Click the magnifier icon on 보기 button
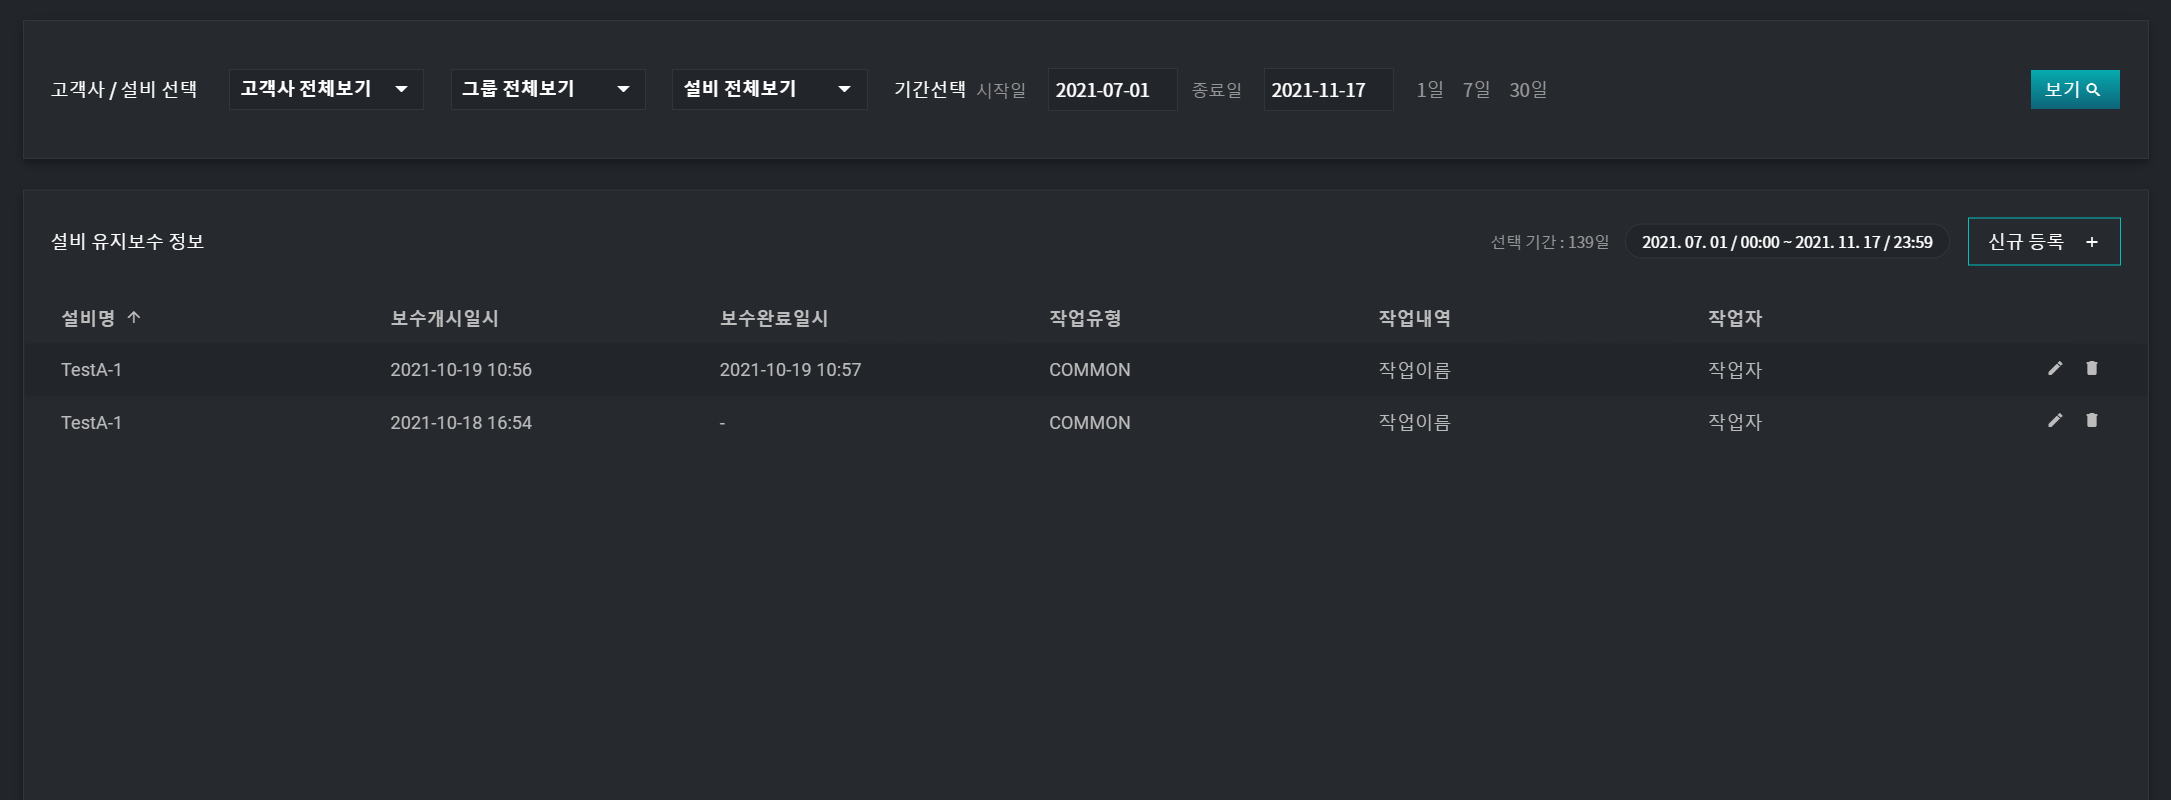The image size is (2171, 800). pyautogui.click(x=2093, y=90)
